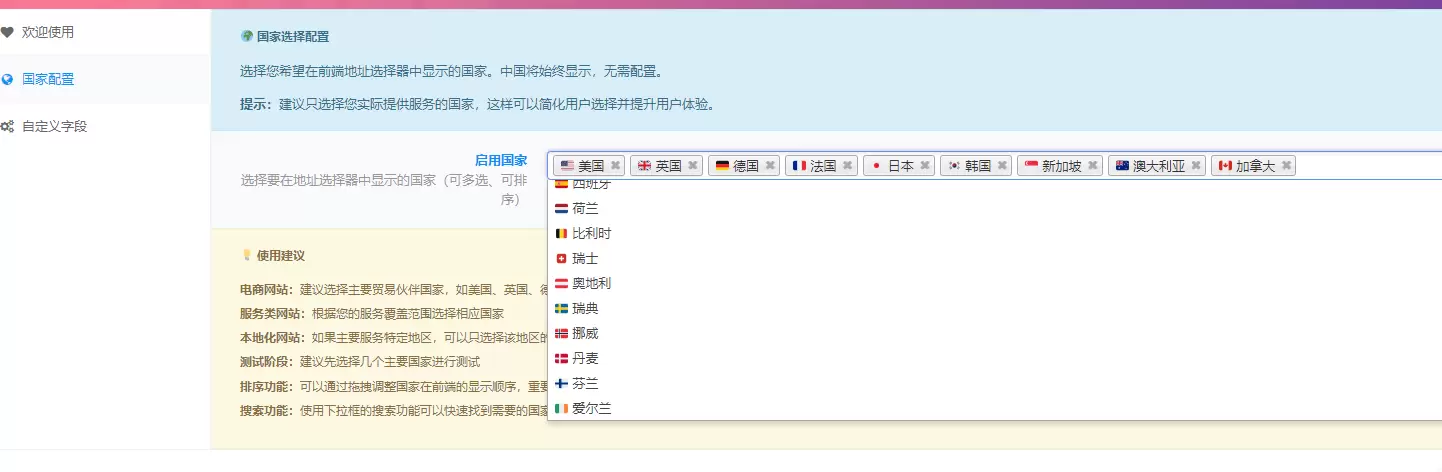Image resolution: width=1442 pixels, height=472 pixels.
Task: Select 芬兰 from the dropdown list
Action: click(995, 383)
